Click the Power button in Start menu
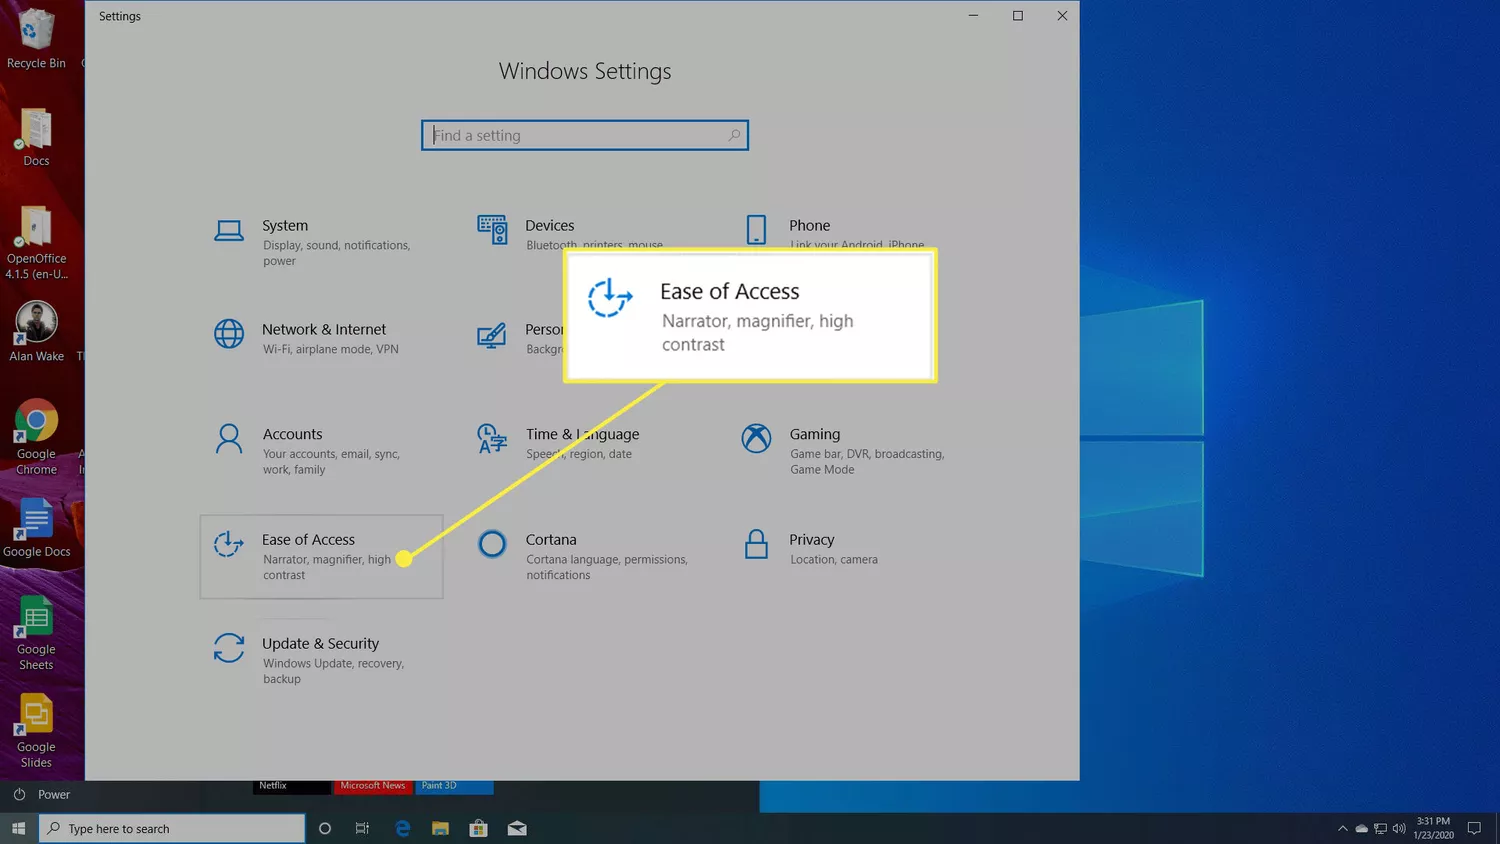Viewport: 1500px width, 844px height. coord(42,795)
